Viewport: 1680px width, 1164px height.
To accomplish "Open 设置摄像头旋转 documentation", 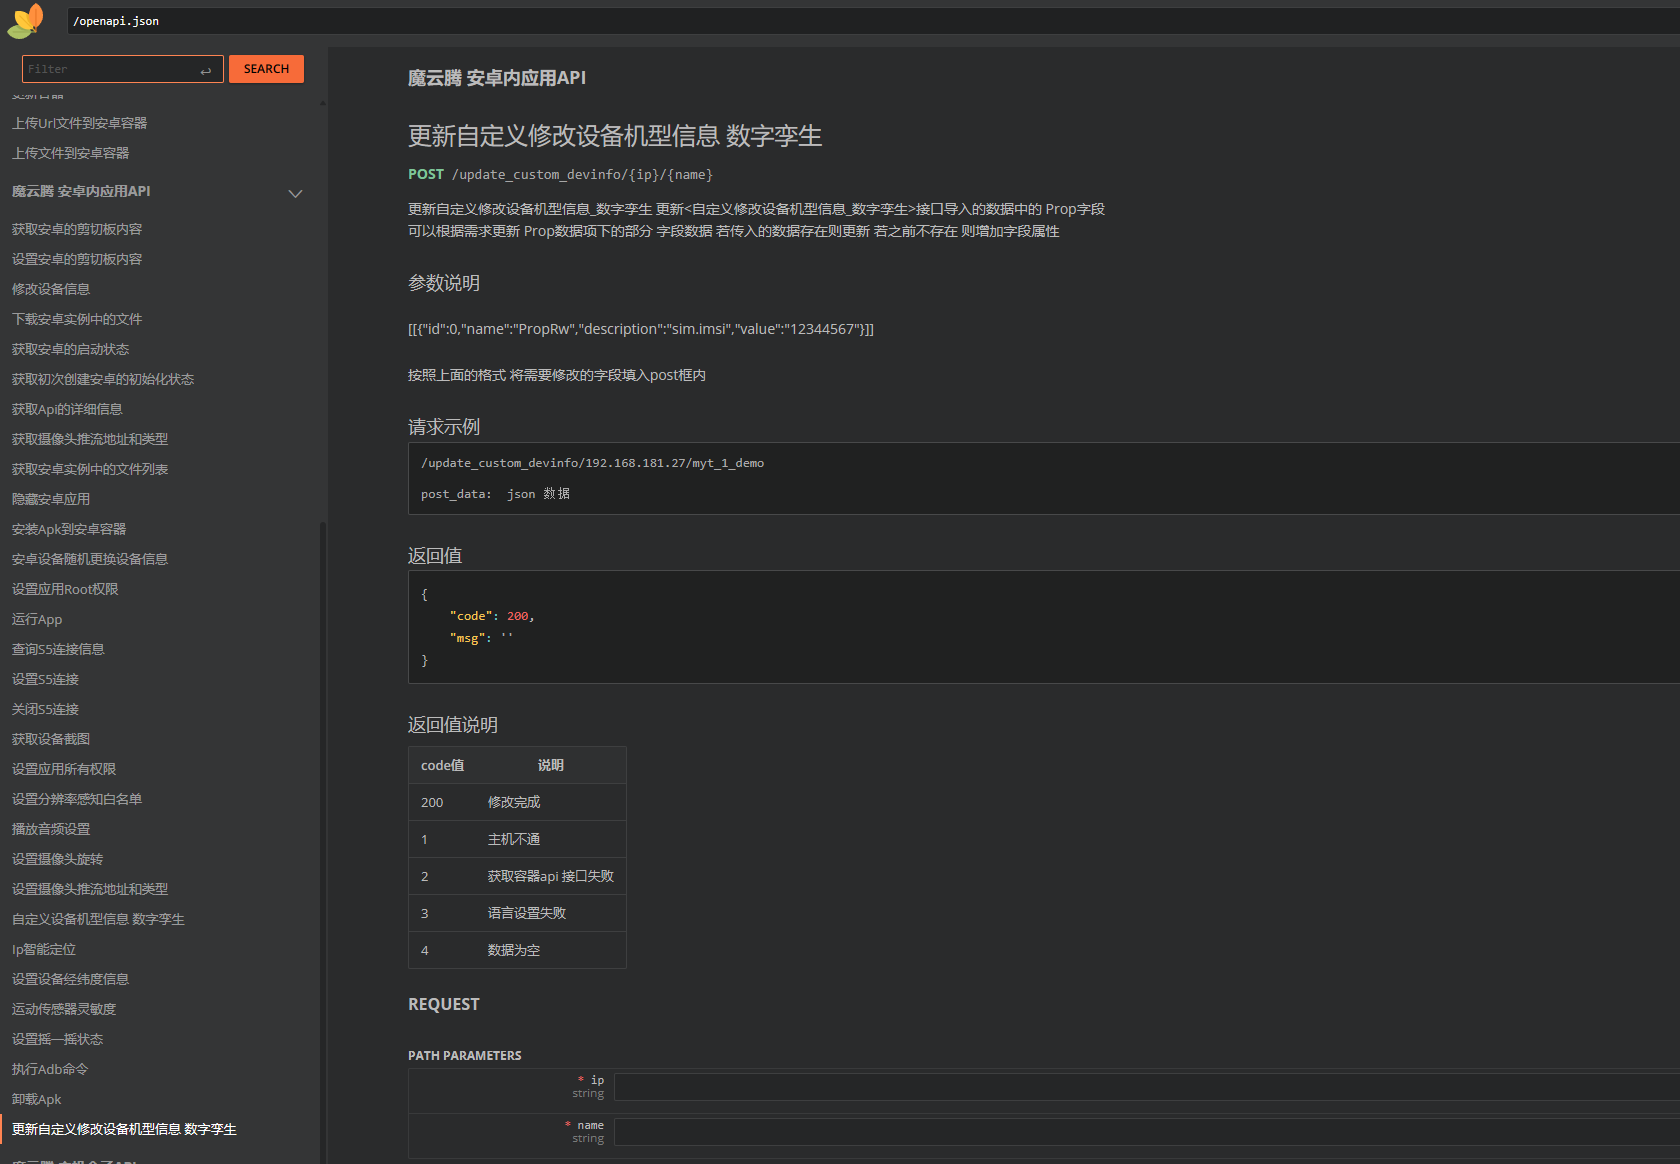I will 57,858.
